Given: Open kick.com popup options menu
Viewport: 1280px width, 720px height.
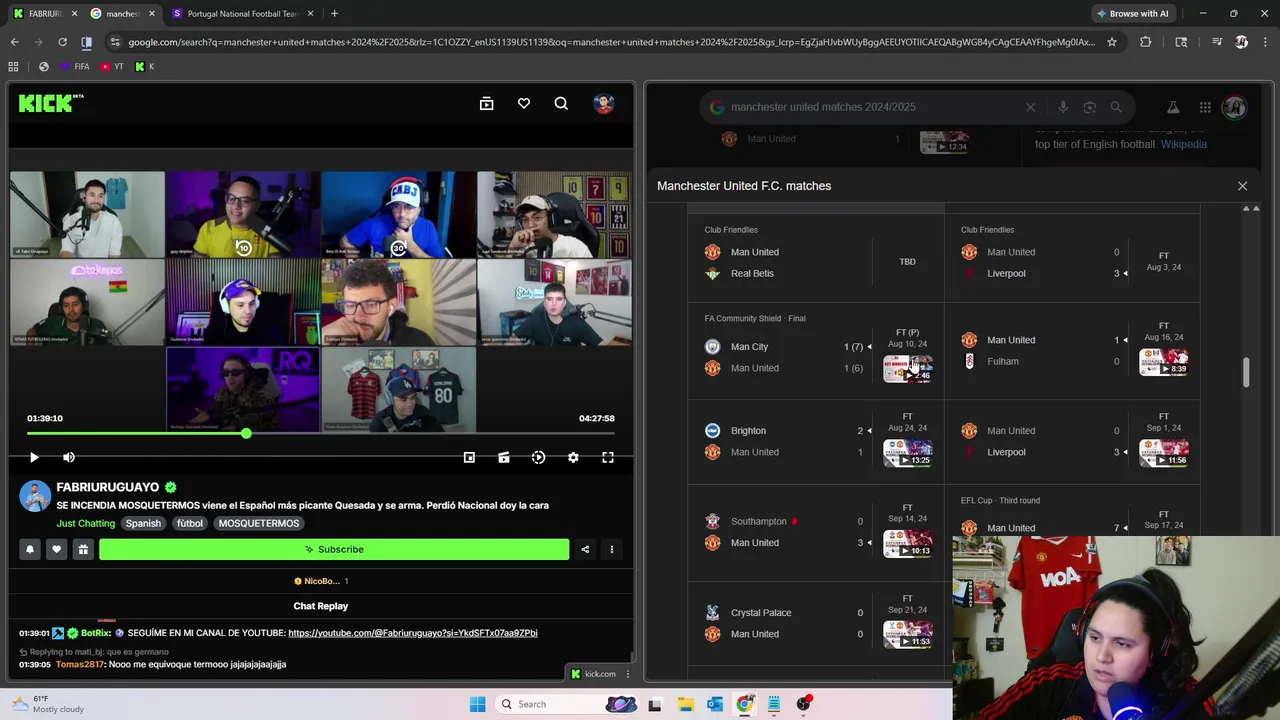Looking at the screenshot, I should click(628, 674).
